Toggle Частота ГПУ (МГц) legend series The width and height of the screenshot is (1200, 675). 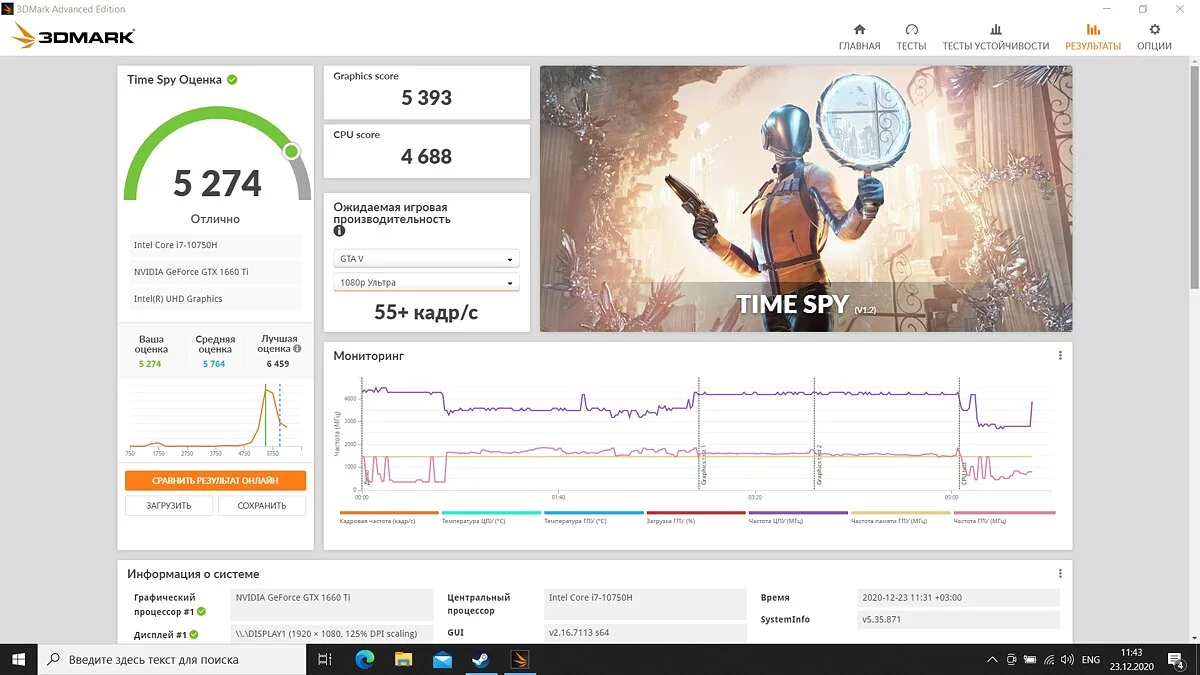(x=1004, y=518)
